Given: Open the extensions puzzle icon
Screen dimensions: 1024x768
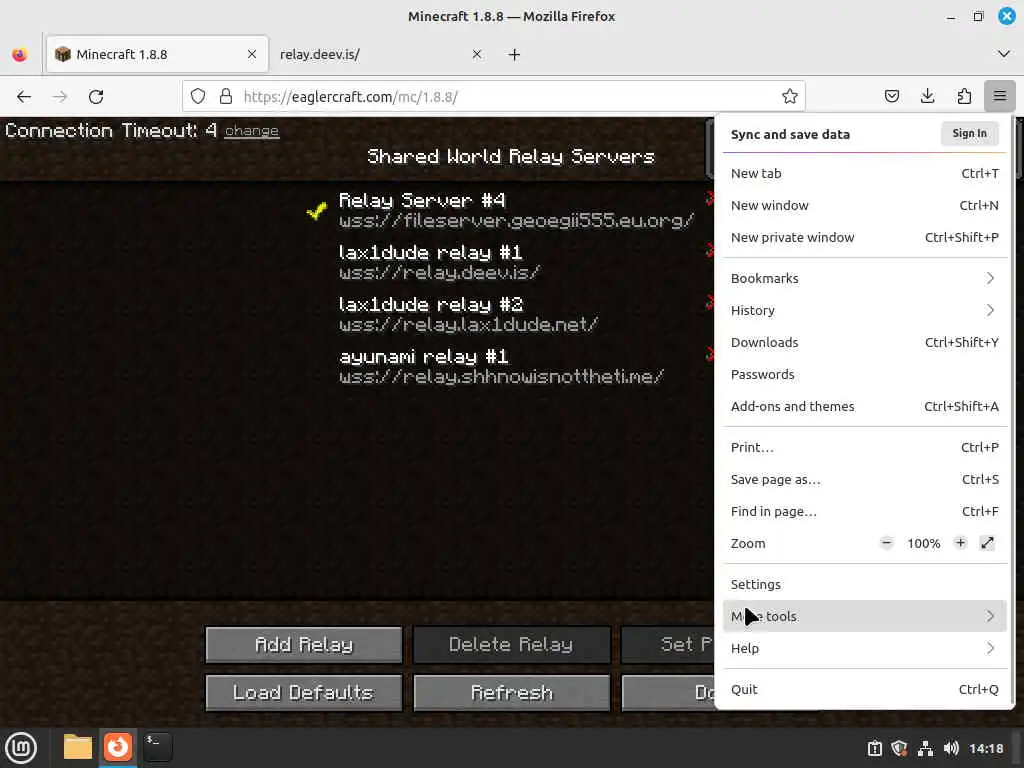Looking at the screenshot, I should [964, 97].
